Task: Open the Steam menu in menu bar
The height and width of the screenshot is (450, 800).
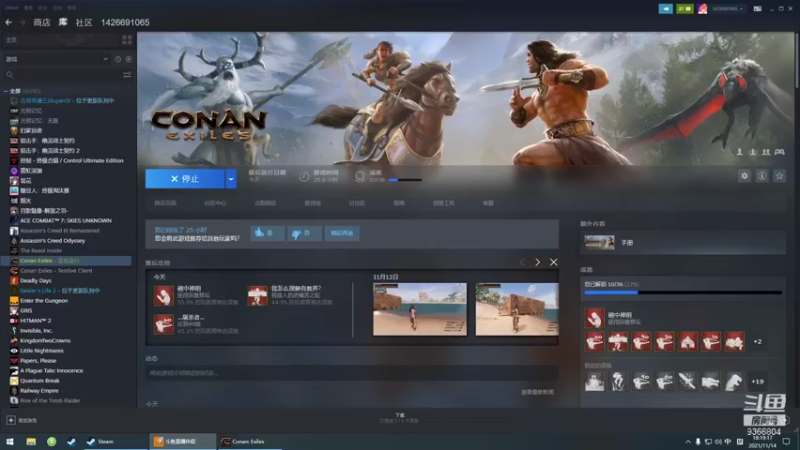Action: point(12,8)
